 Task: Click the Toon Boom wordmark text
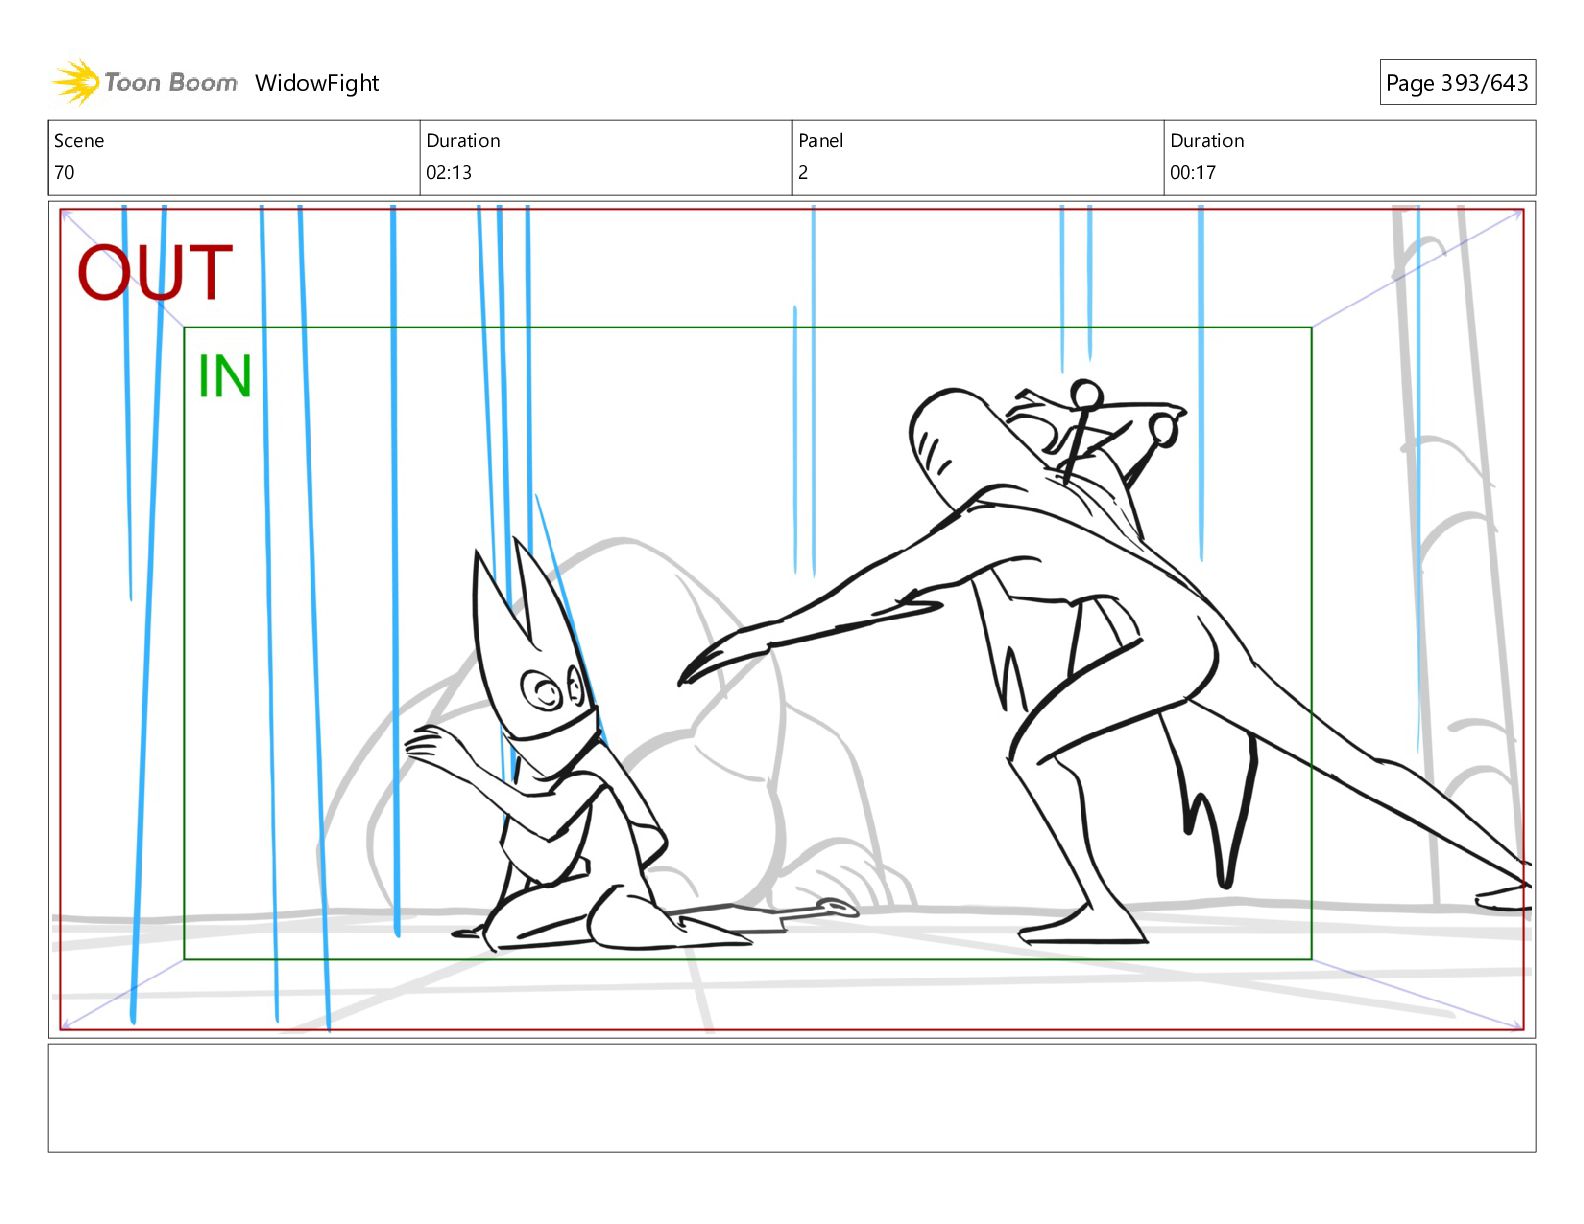pos(171,82)
